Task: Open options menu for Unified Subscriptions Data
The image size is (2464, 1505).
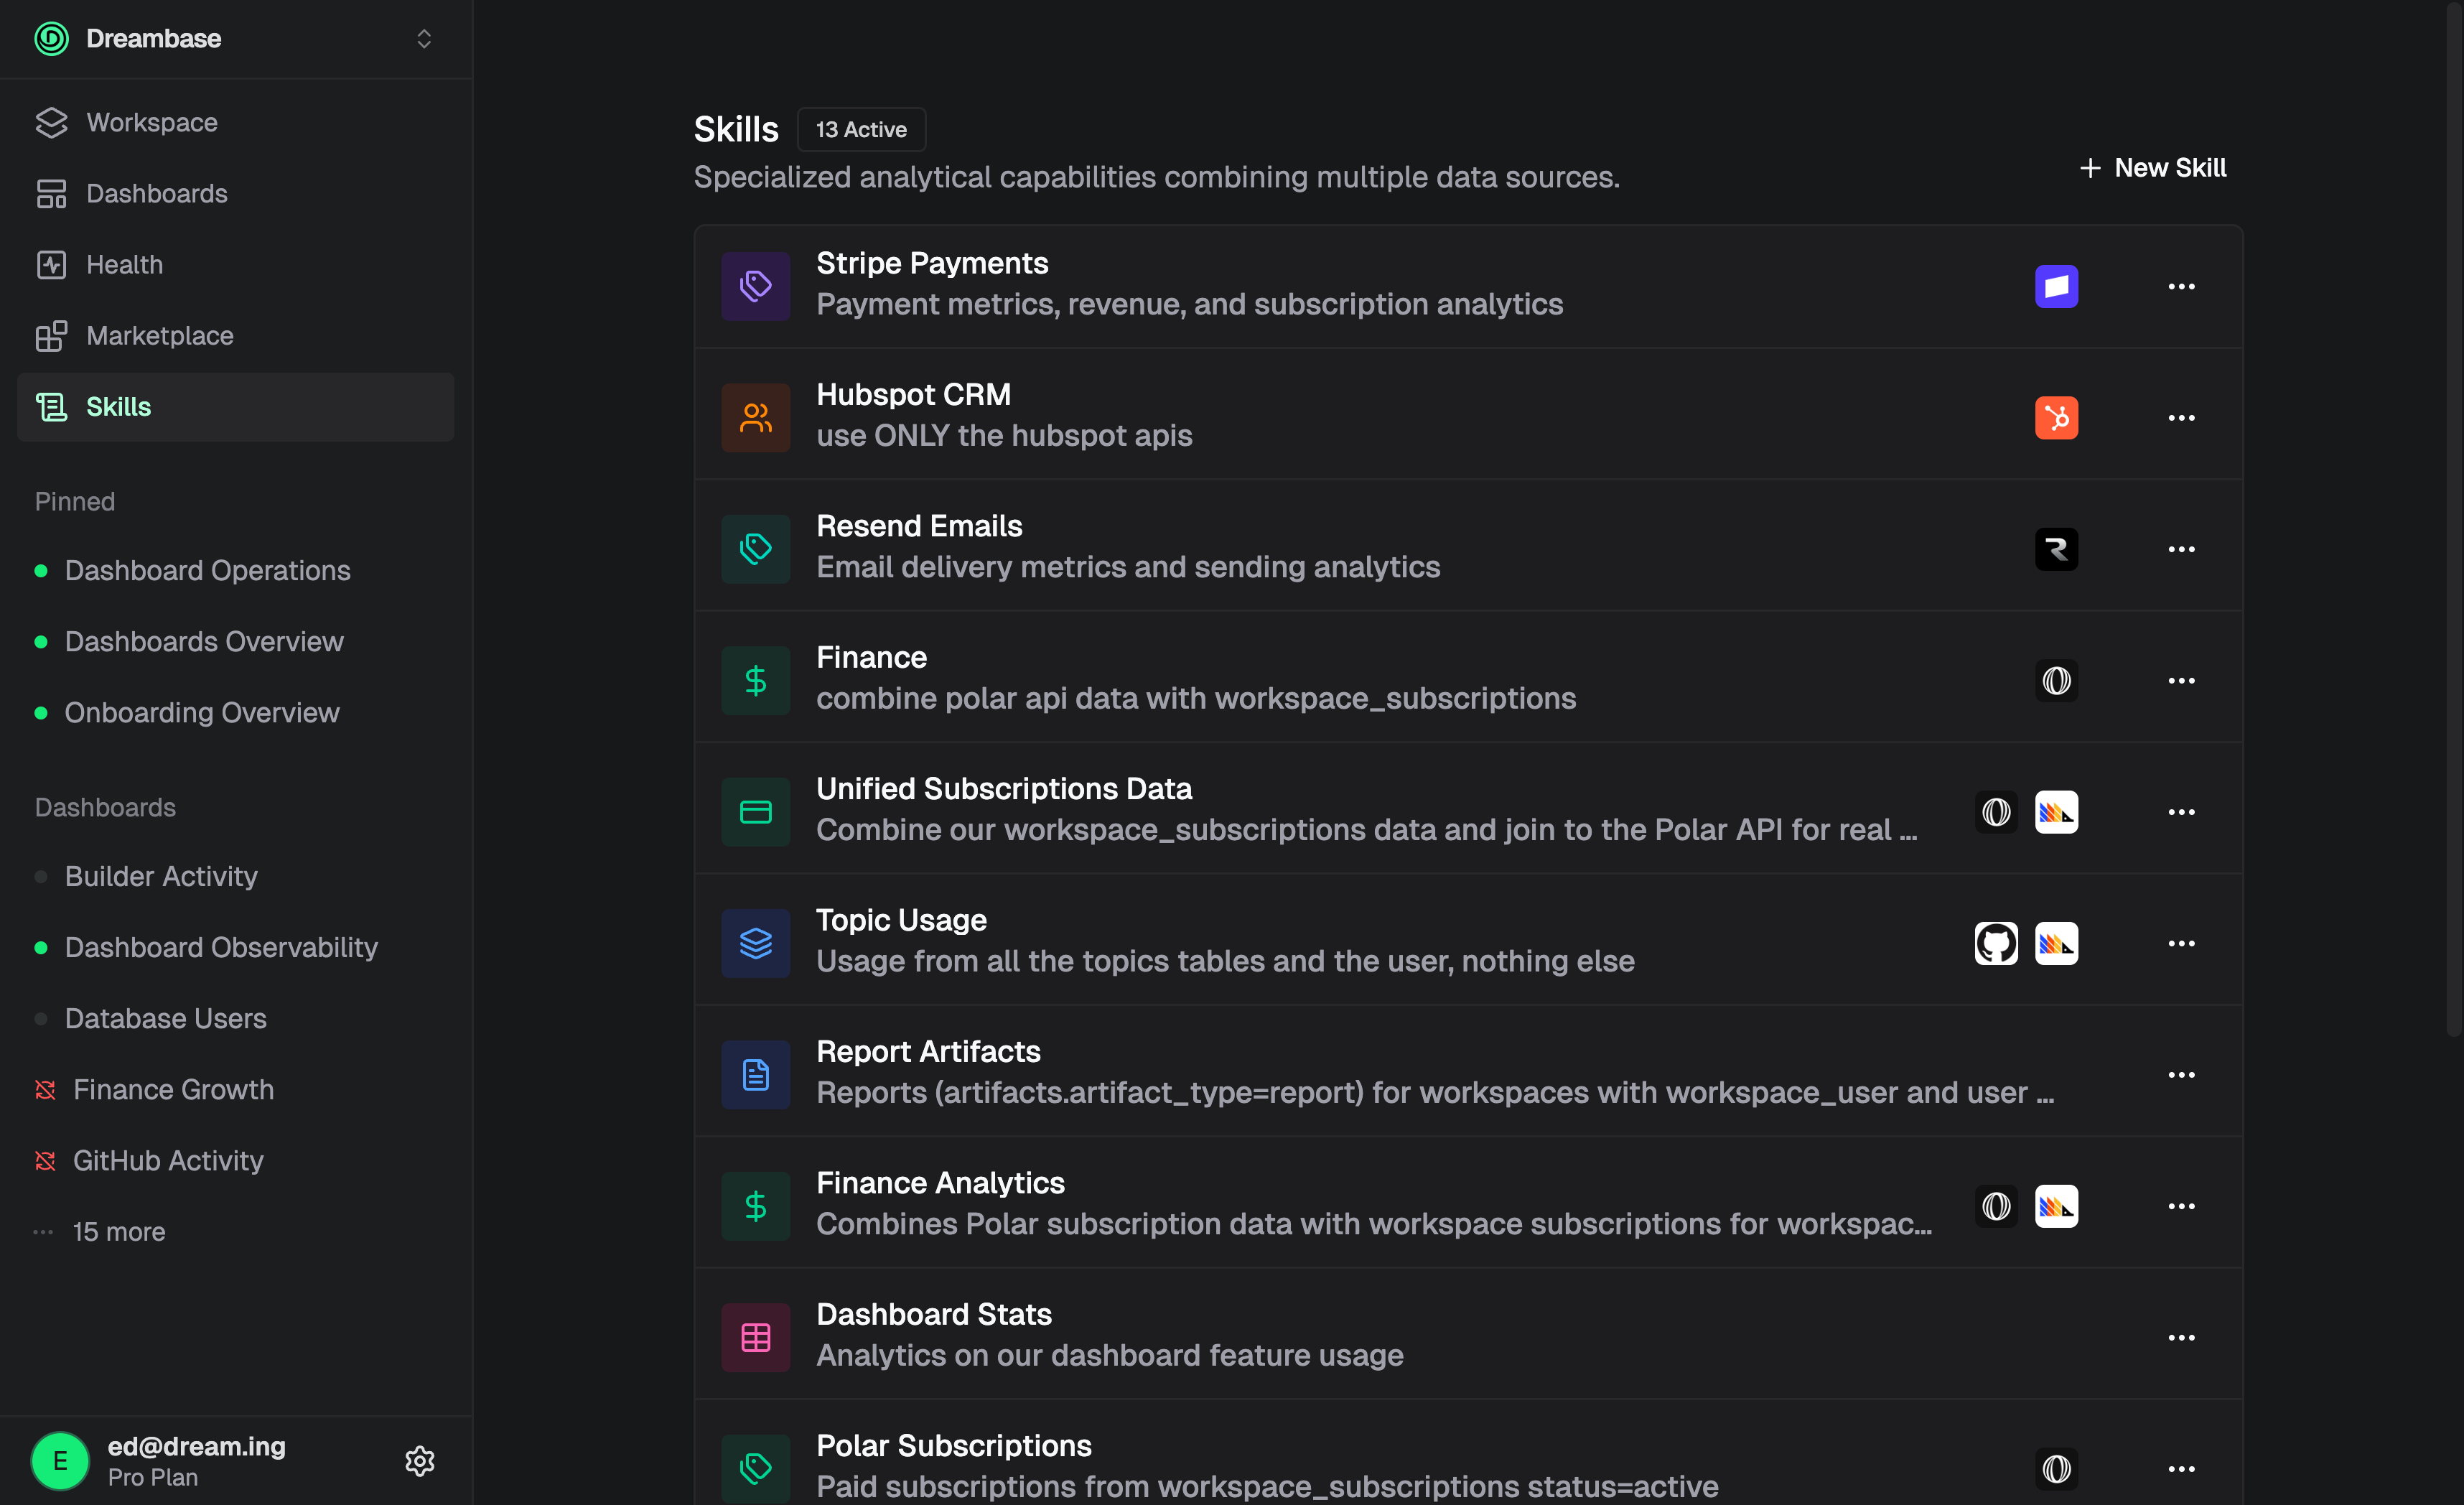Action: 2182,812
